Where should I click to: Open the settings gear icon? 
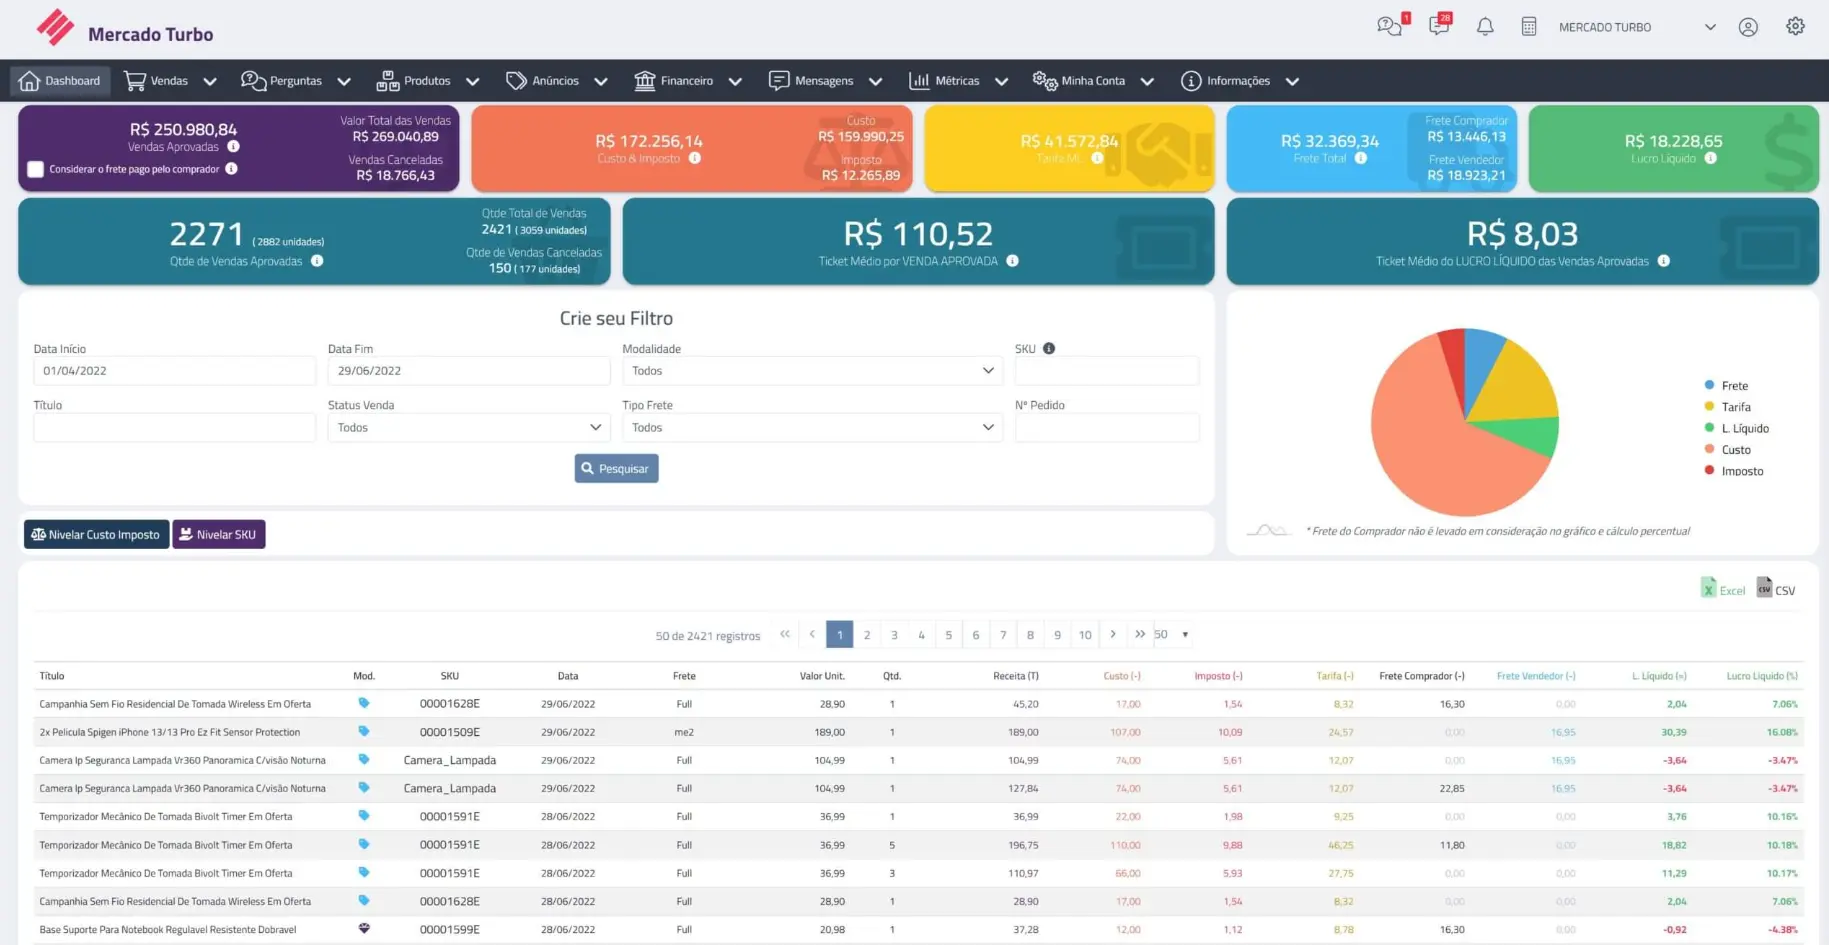point(1795,27)
